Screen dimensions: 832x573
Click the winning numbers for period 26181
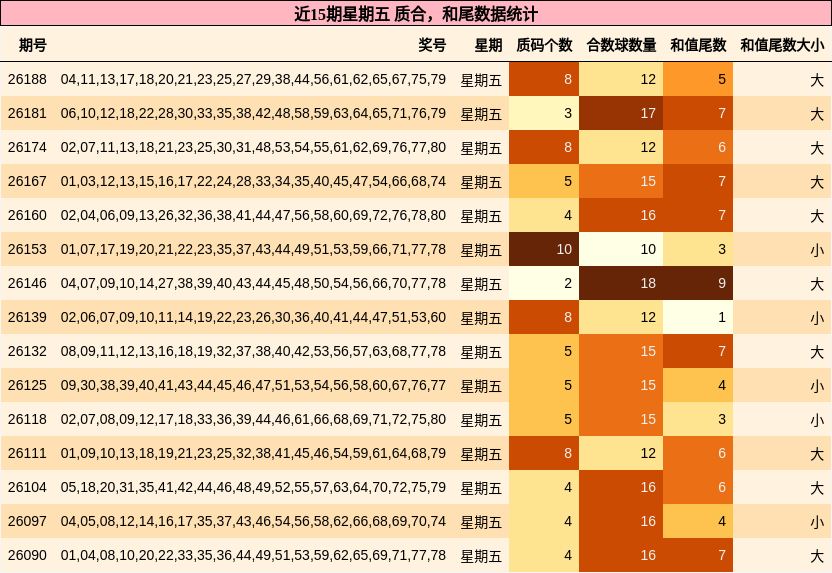click(x=253, y=114)
